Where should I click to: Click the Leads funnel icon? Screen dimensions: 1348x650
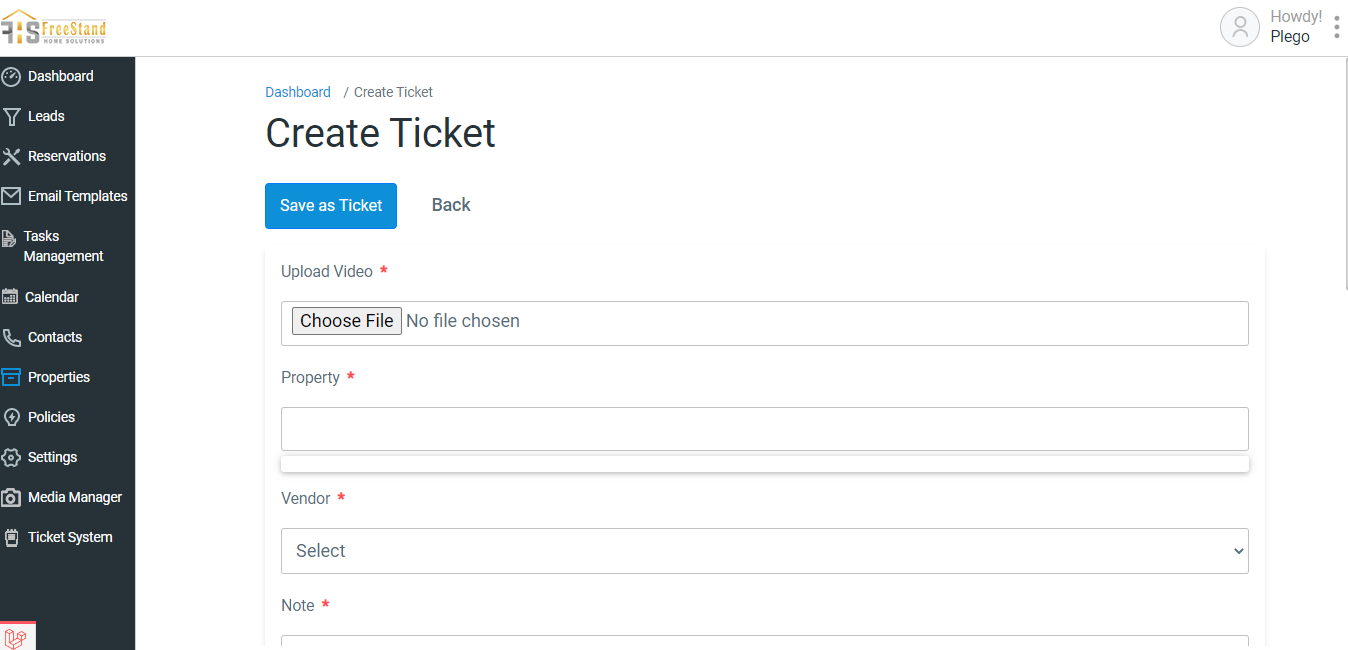coord(11,117)
